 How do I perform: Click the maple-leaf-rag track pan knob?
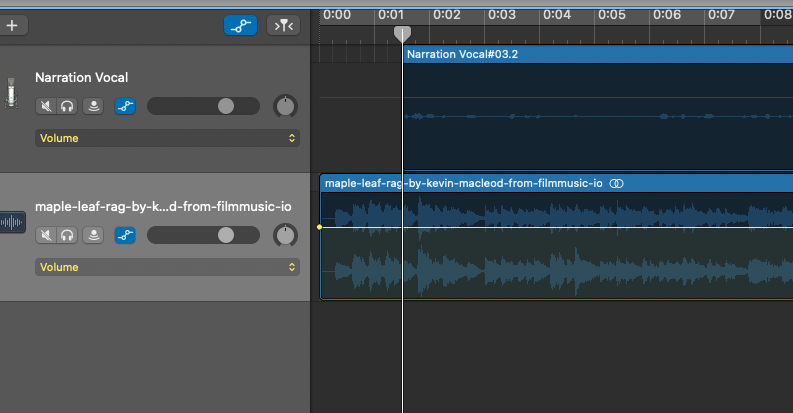coord(285,235)
